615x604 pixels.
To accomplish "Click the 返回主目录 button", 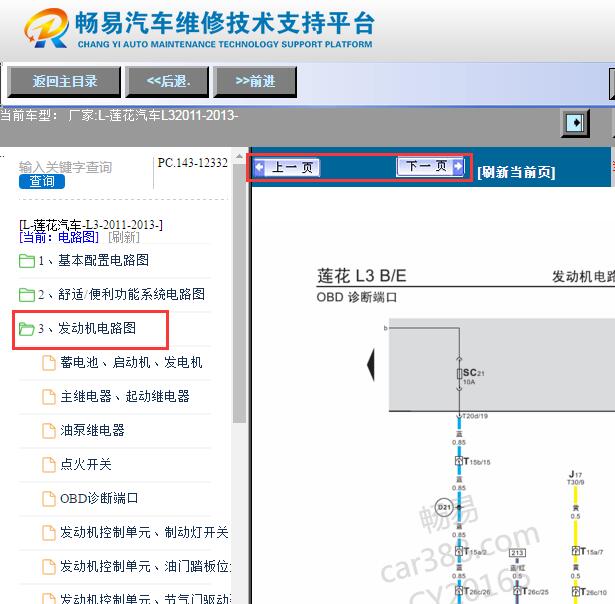I will (64, 82).
